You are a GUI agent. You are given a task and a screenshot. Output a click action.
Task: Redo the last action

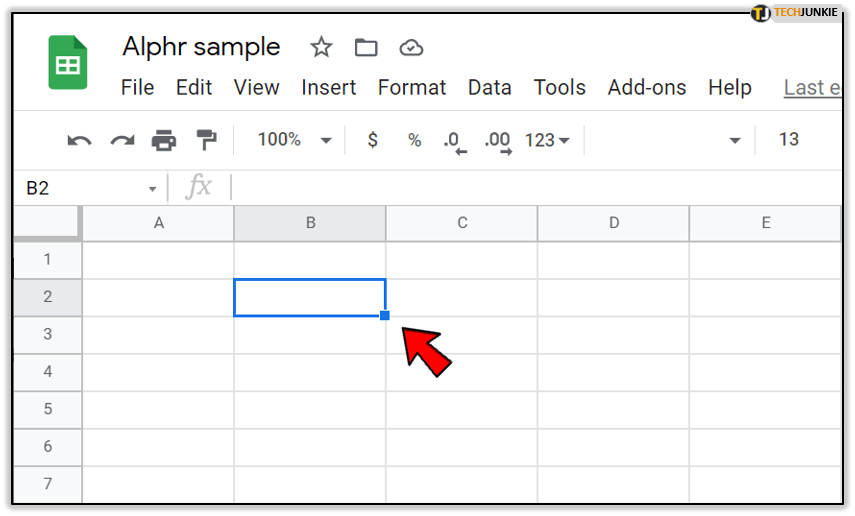[x=122, y=140]
